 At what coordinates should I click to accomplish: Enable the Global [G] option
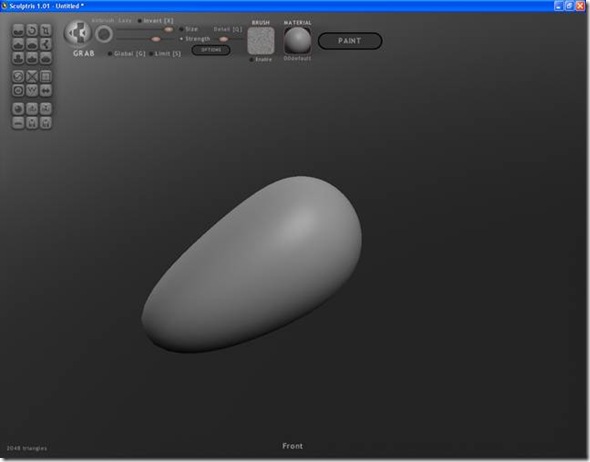click(x=127, y=54)
